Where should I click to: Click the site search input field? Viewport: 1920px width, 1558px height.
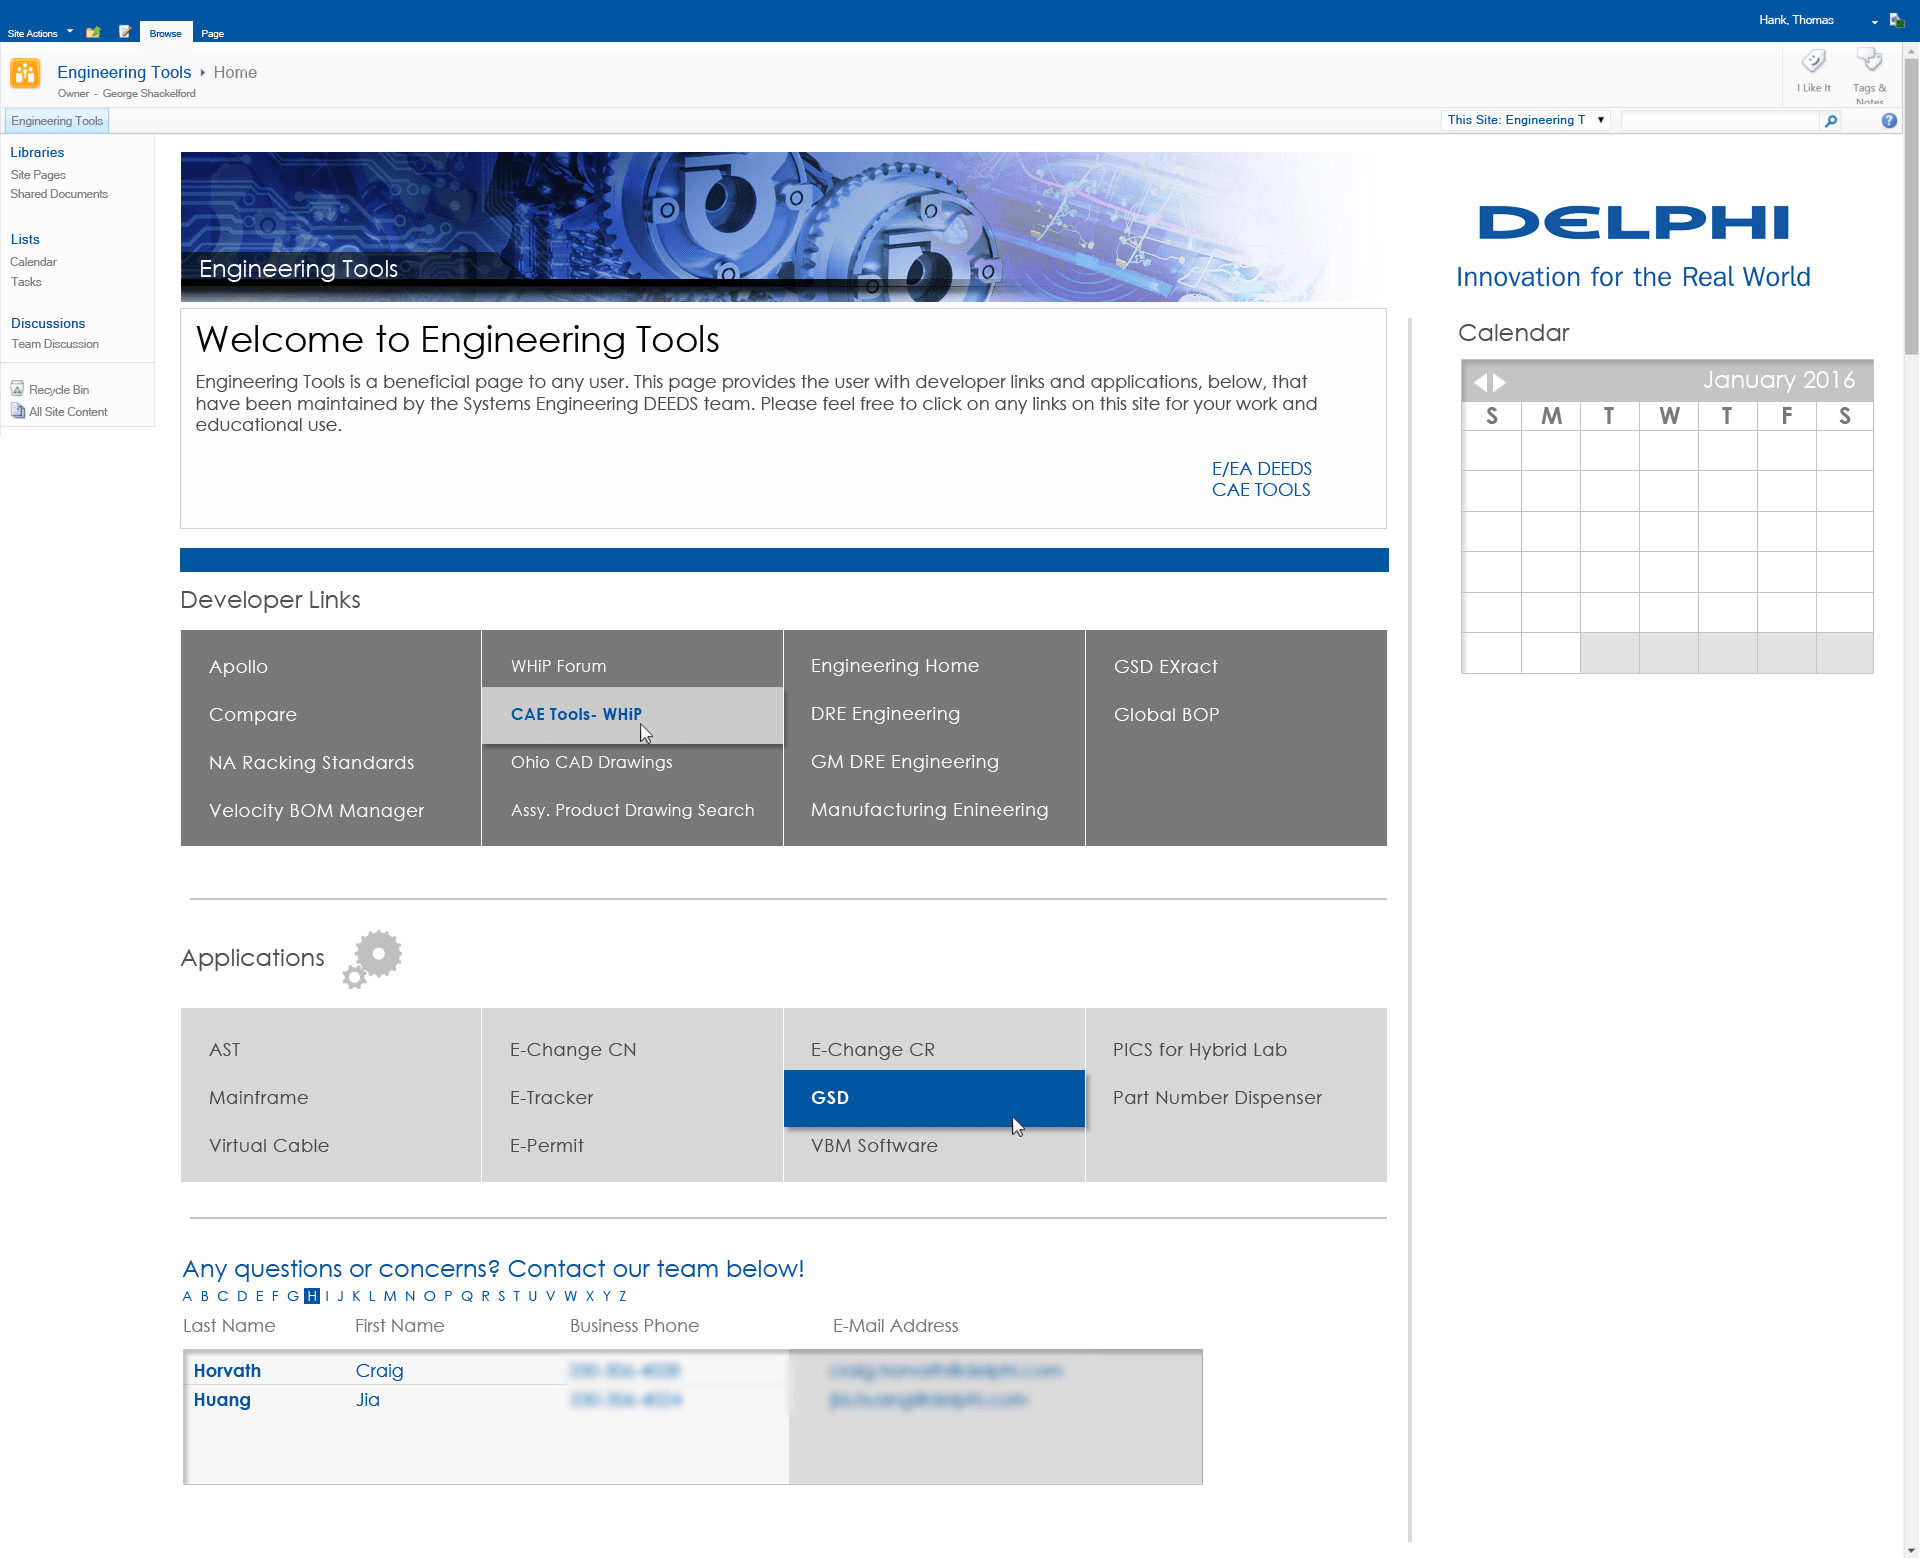(x=1718, y=121)
